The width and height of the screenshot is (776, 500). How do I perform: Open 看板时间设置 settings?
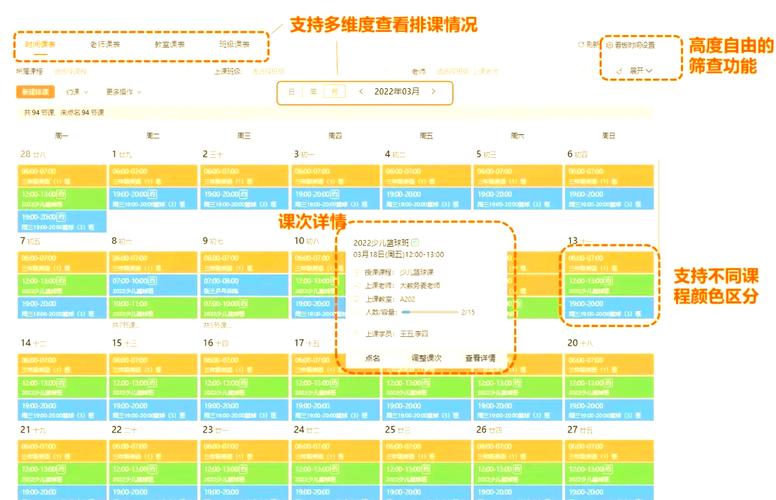click(x=631, y=45)
